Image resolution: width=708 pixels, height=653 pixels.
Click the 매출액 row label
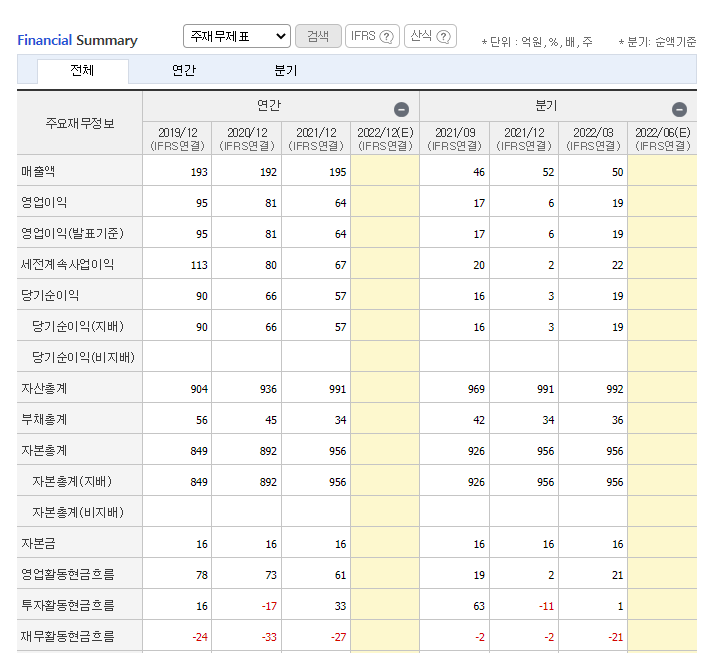pos(38,172)
